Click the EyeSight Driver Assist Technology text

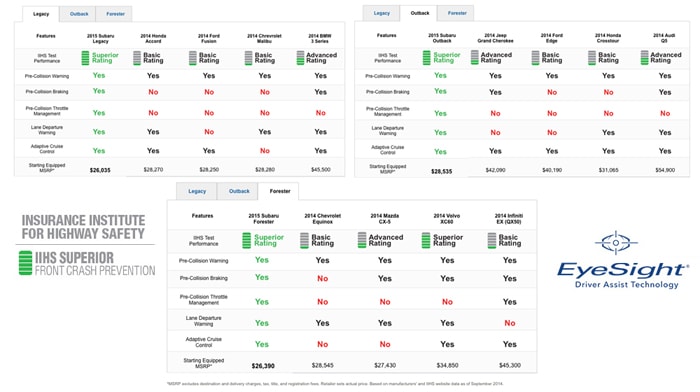point(626,284)
